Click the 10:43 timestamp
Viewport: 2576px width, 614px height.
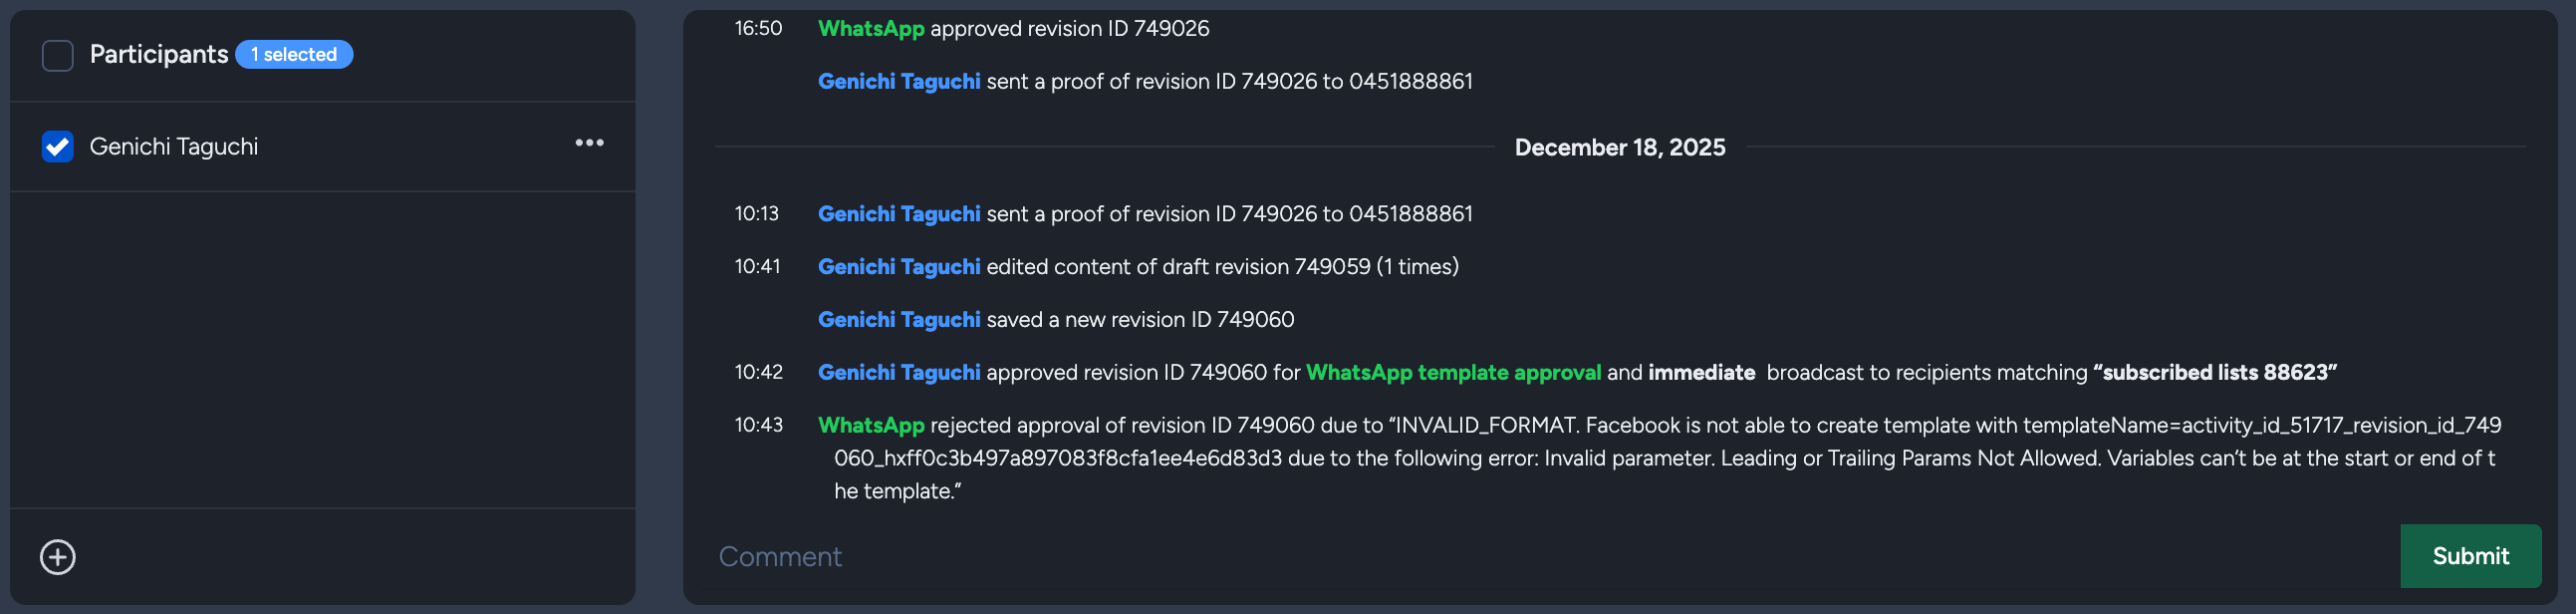pos(758,425)
